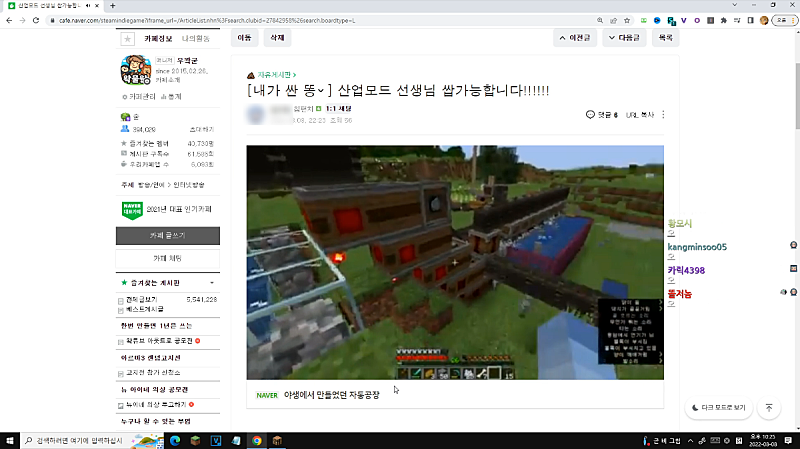Viewport: 800px width, 449px height.
Task: Open the extensions puzzle icon
Action: pos(723,20)
